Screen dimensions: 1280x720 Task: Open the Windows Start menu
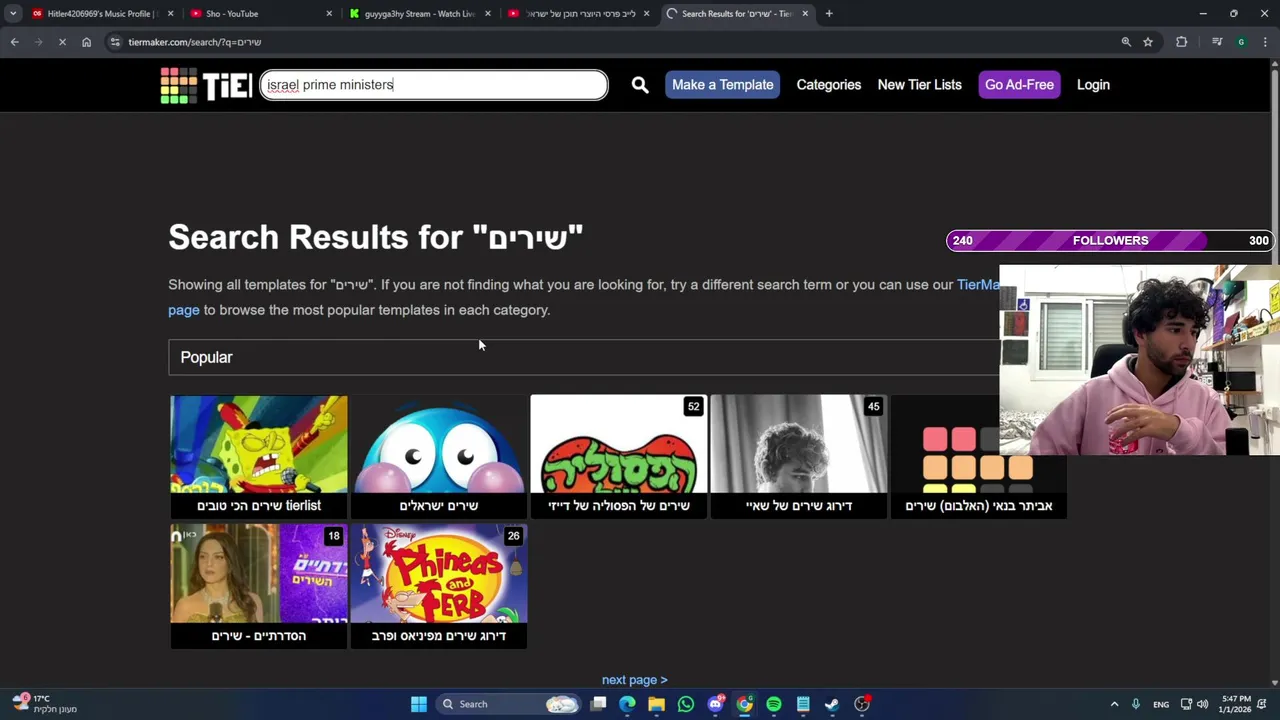tap(419, 704)
